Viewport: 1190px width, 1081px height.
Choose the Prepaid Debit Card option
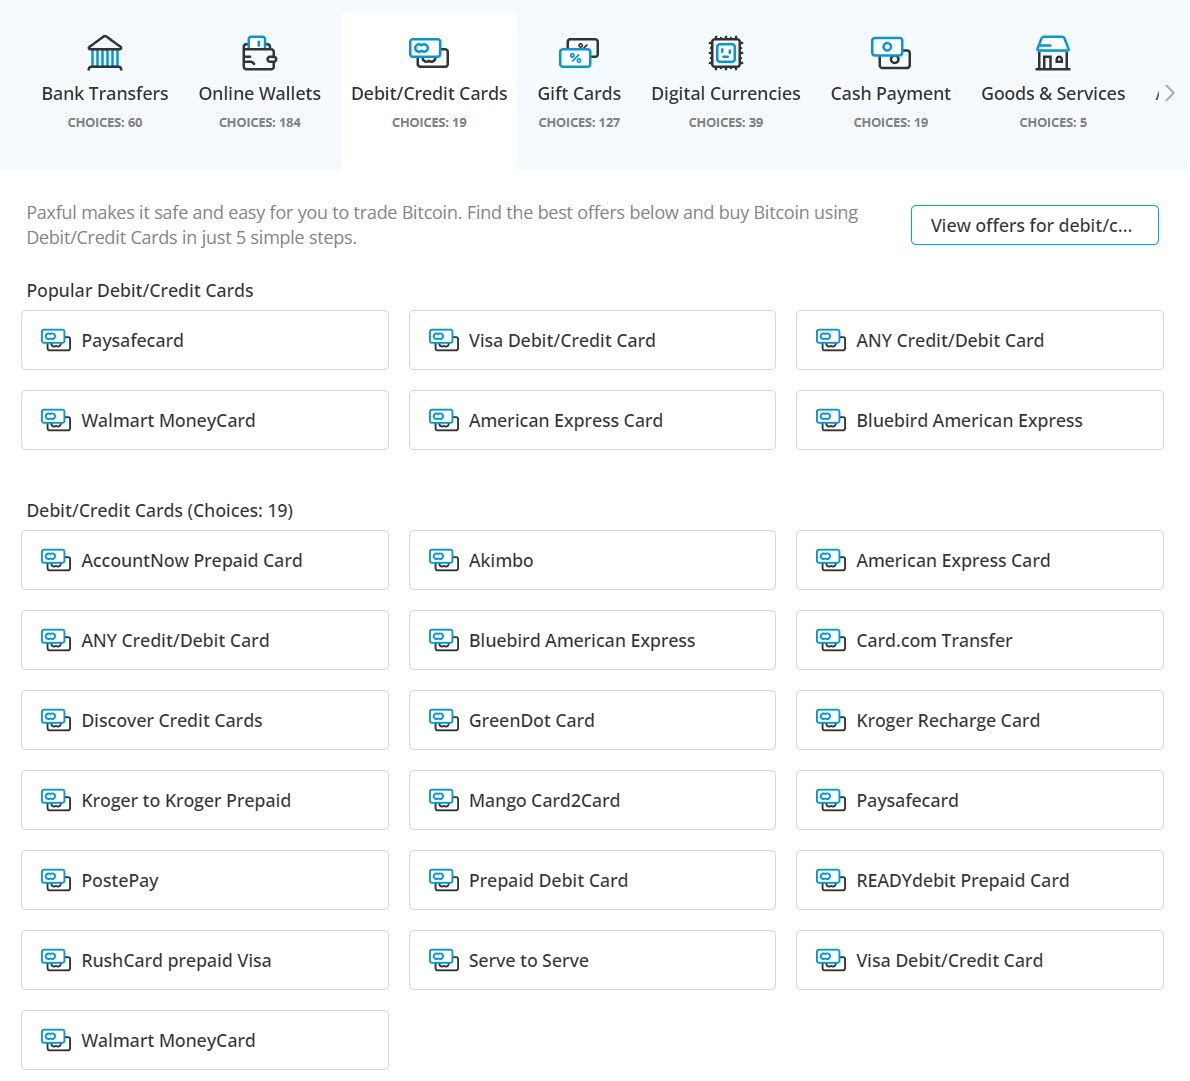(592, 880)
